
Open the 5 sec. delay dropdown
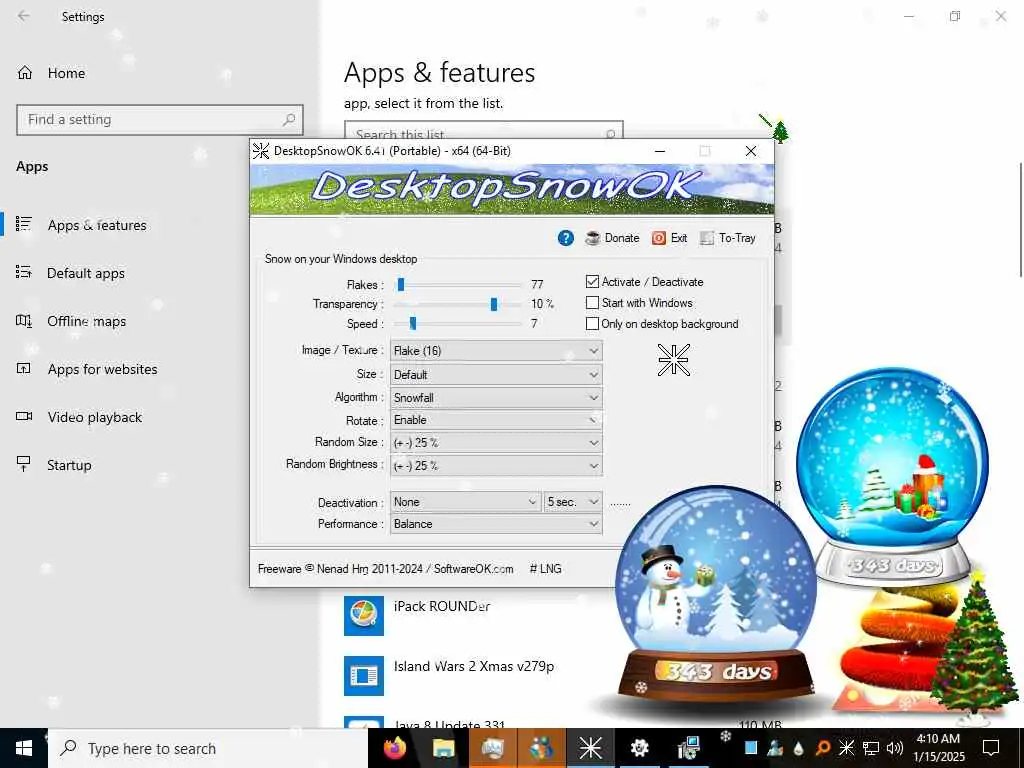(x=573, y=502)
